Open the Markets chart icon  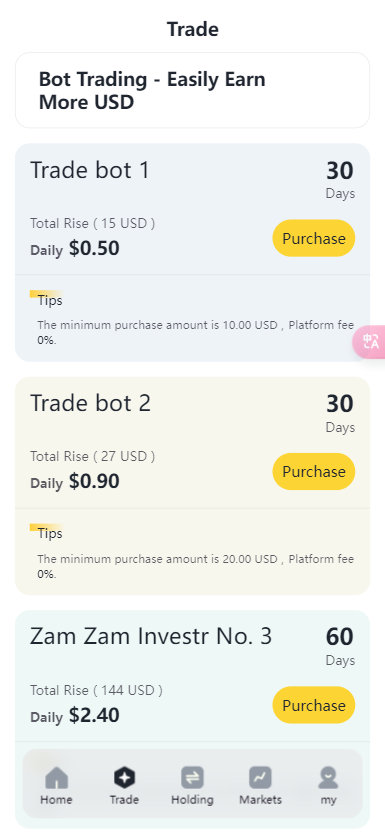[260, 778]
